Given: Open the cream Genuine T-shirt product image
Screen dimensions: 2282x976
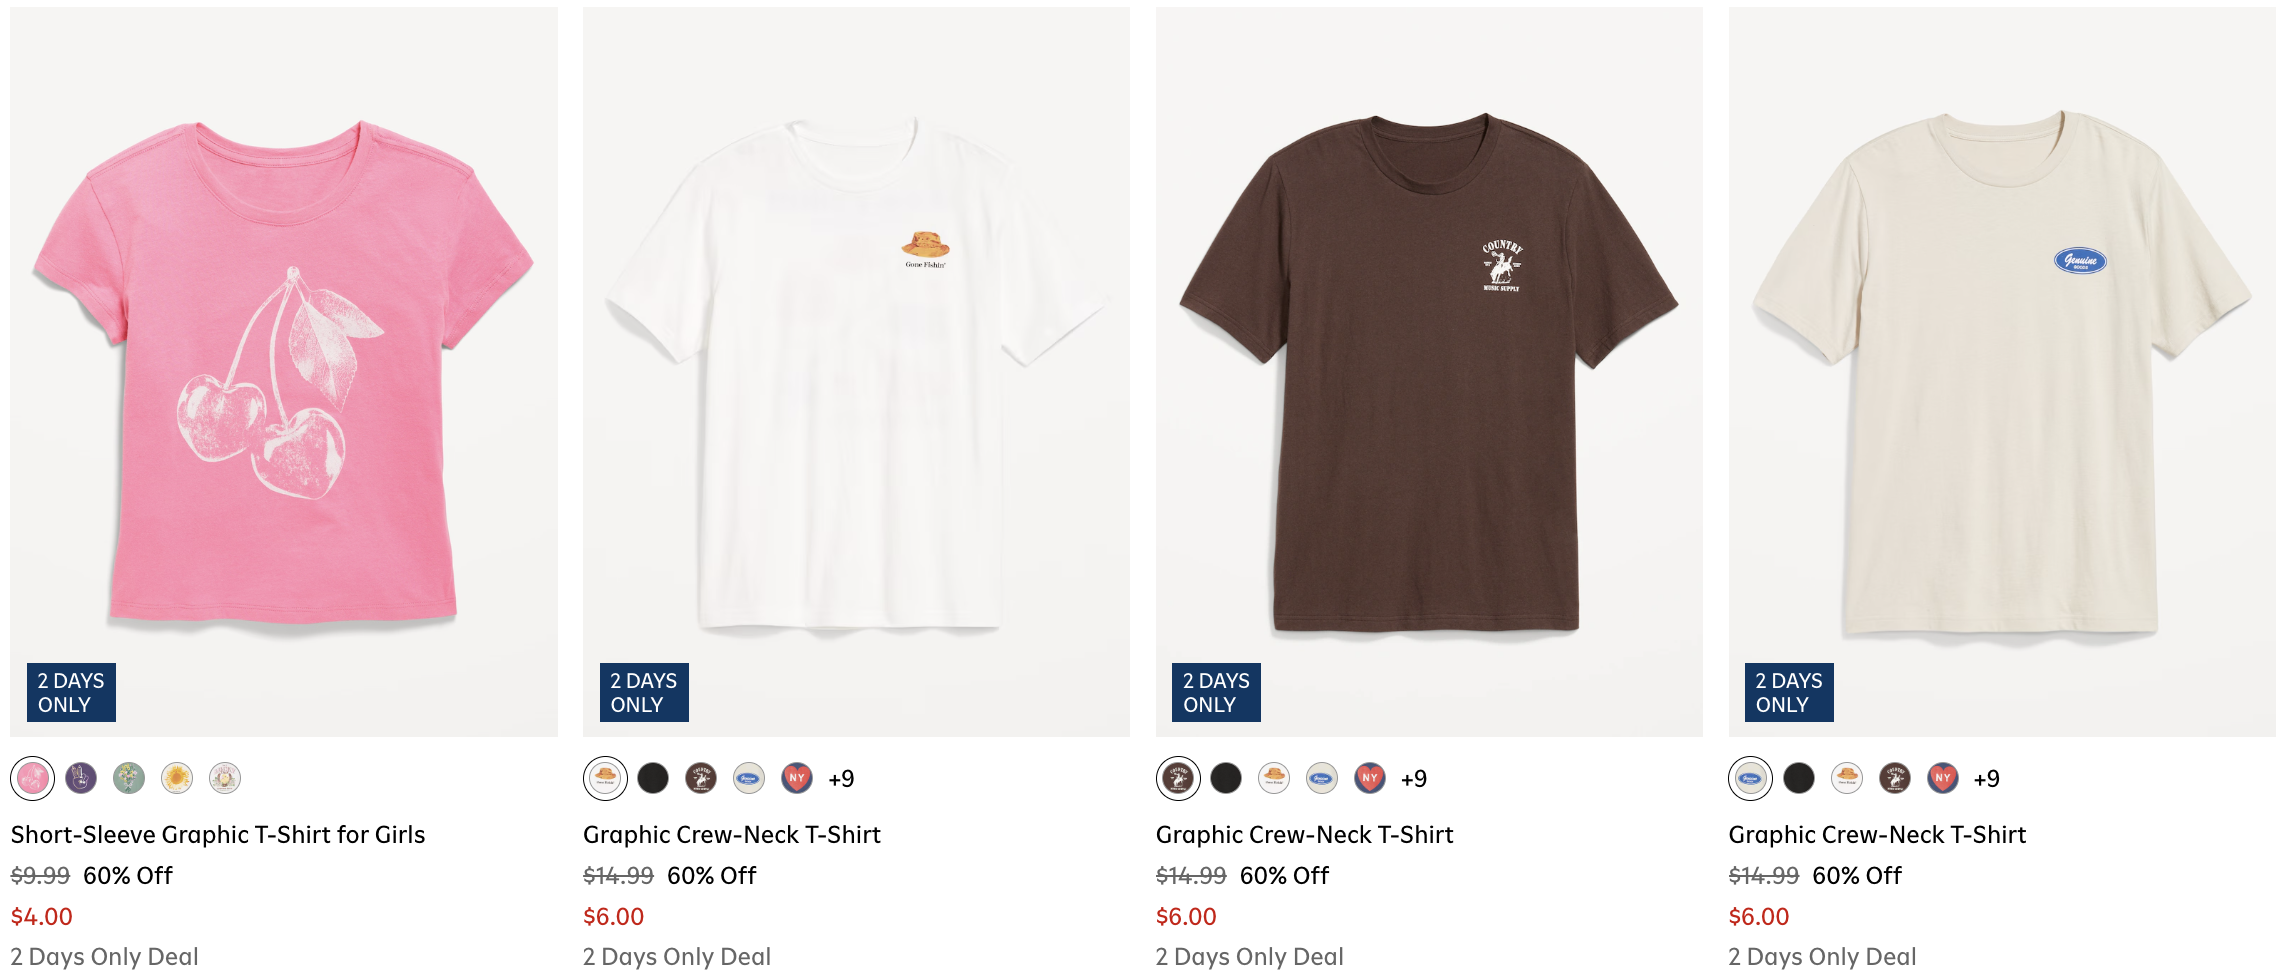Looking at the screenshot, I should tap(2002, 372).
